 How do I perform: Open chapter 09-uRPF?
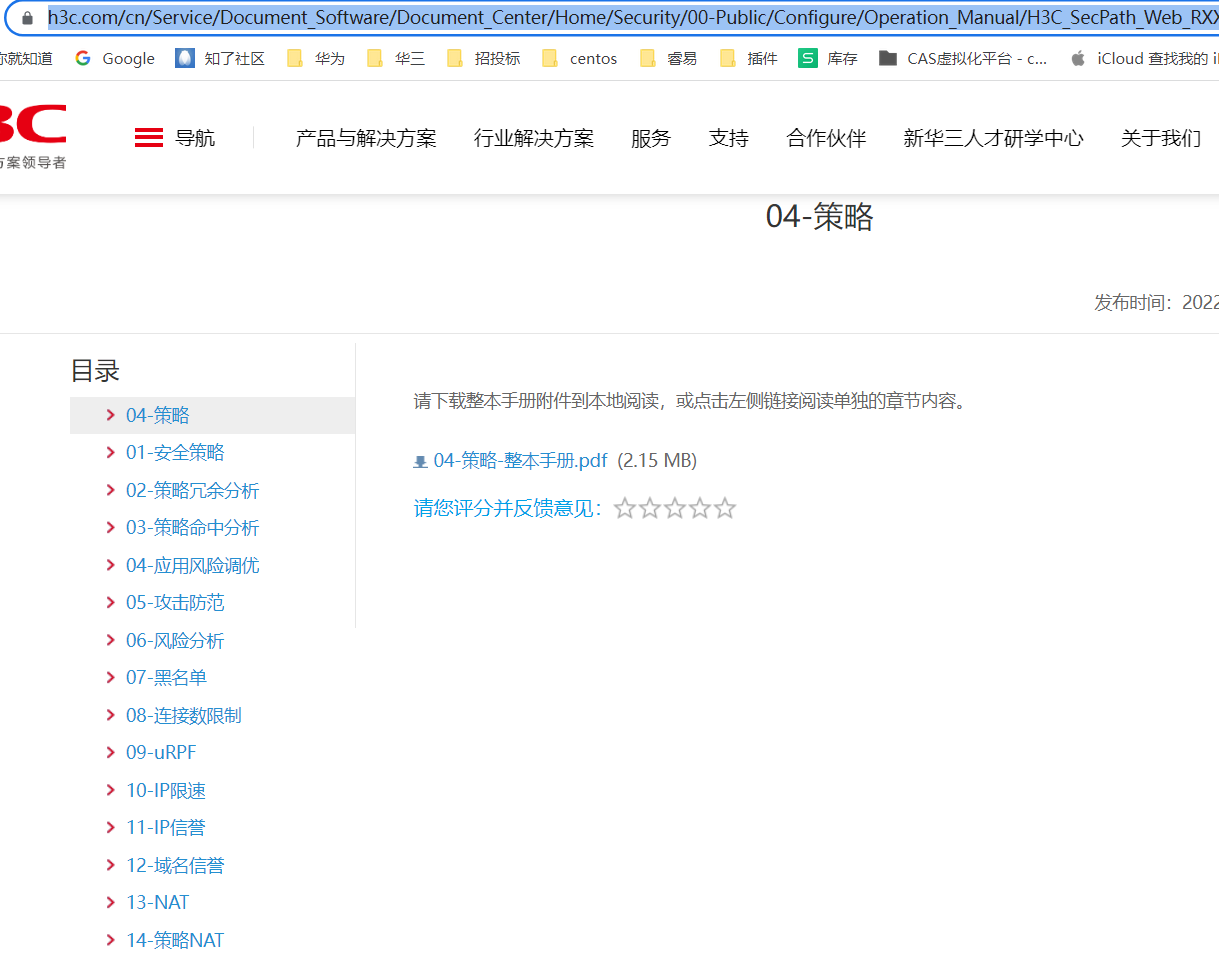[161, 752]
